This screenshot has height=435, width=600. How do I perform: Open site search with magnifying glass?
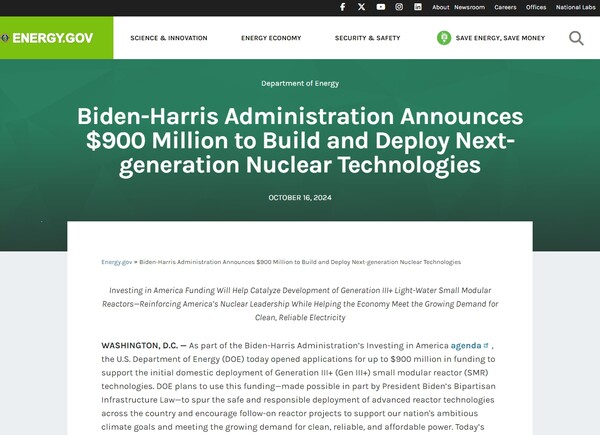point(576,38)
